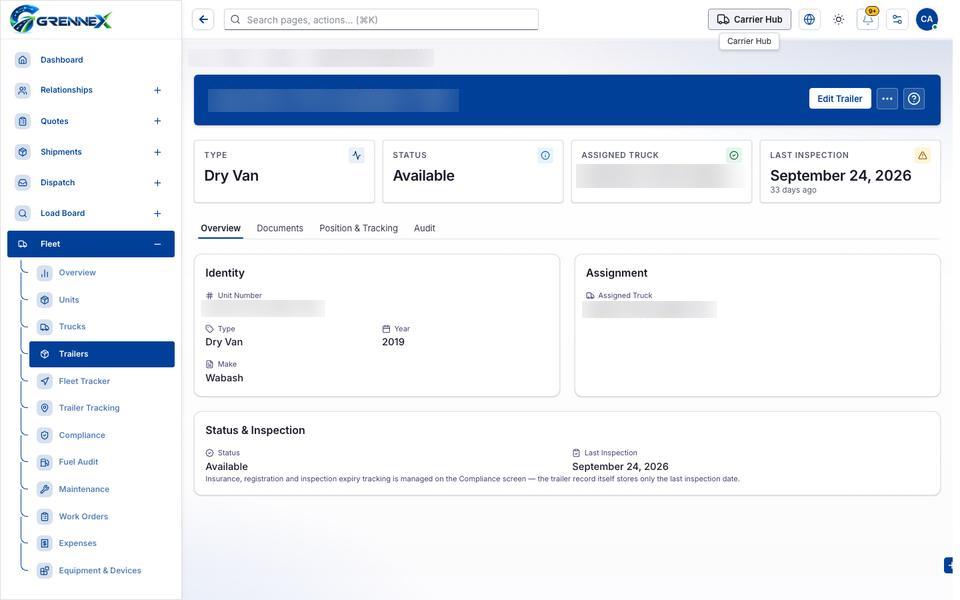Open the notifications bell
The width and height of the screenshot is (960, 600).
[868, 20]
